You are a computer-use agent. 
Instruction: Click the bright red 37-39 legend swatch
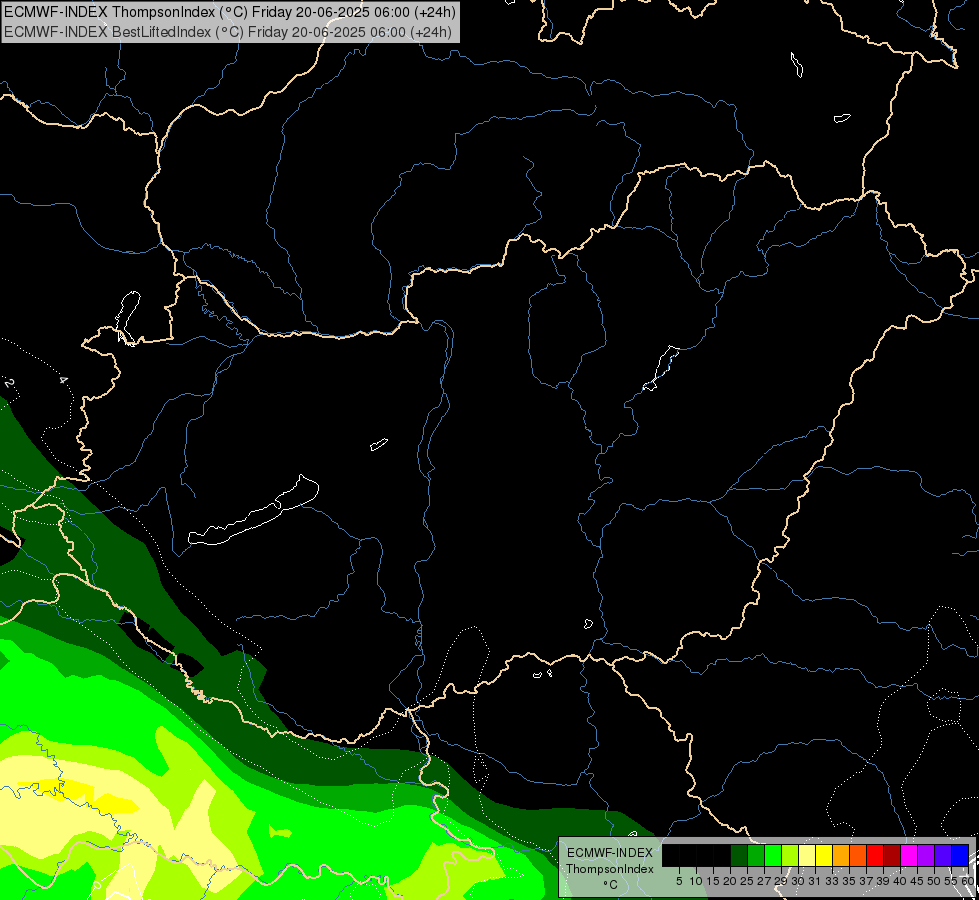(875, 855)
